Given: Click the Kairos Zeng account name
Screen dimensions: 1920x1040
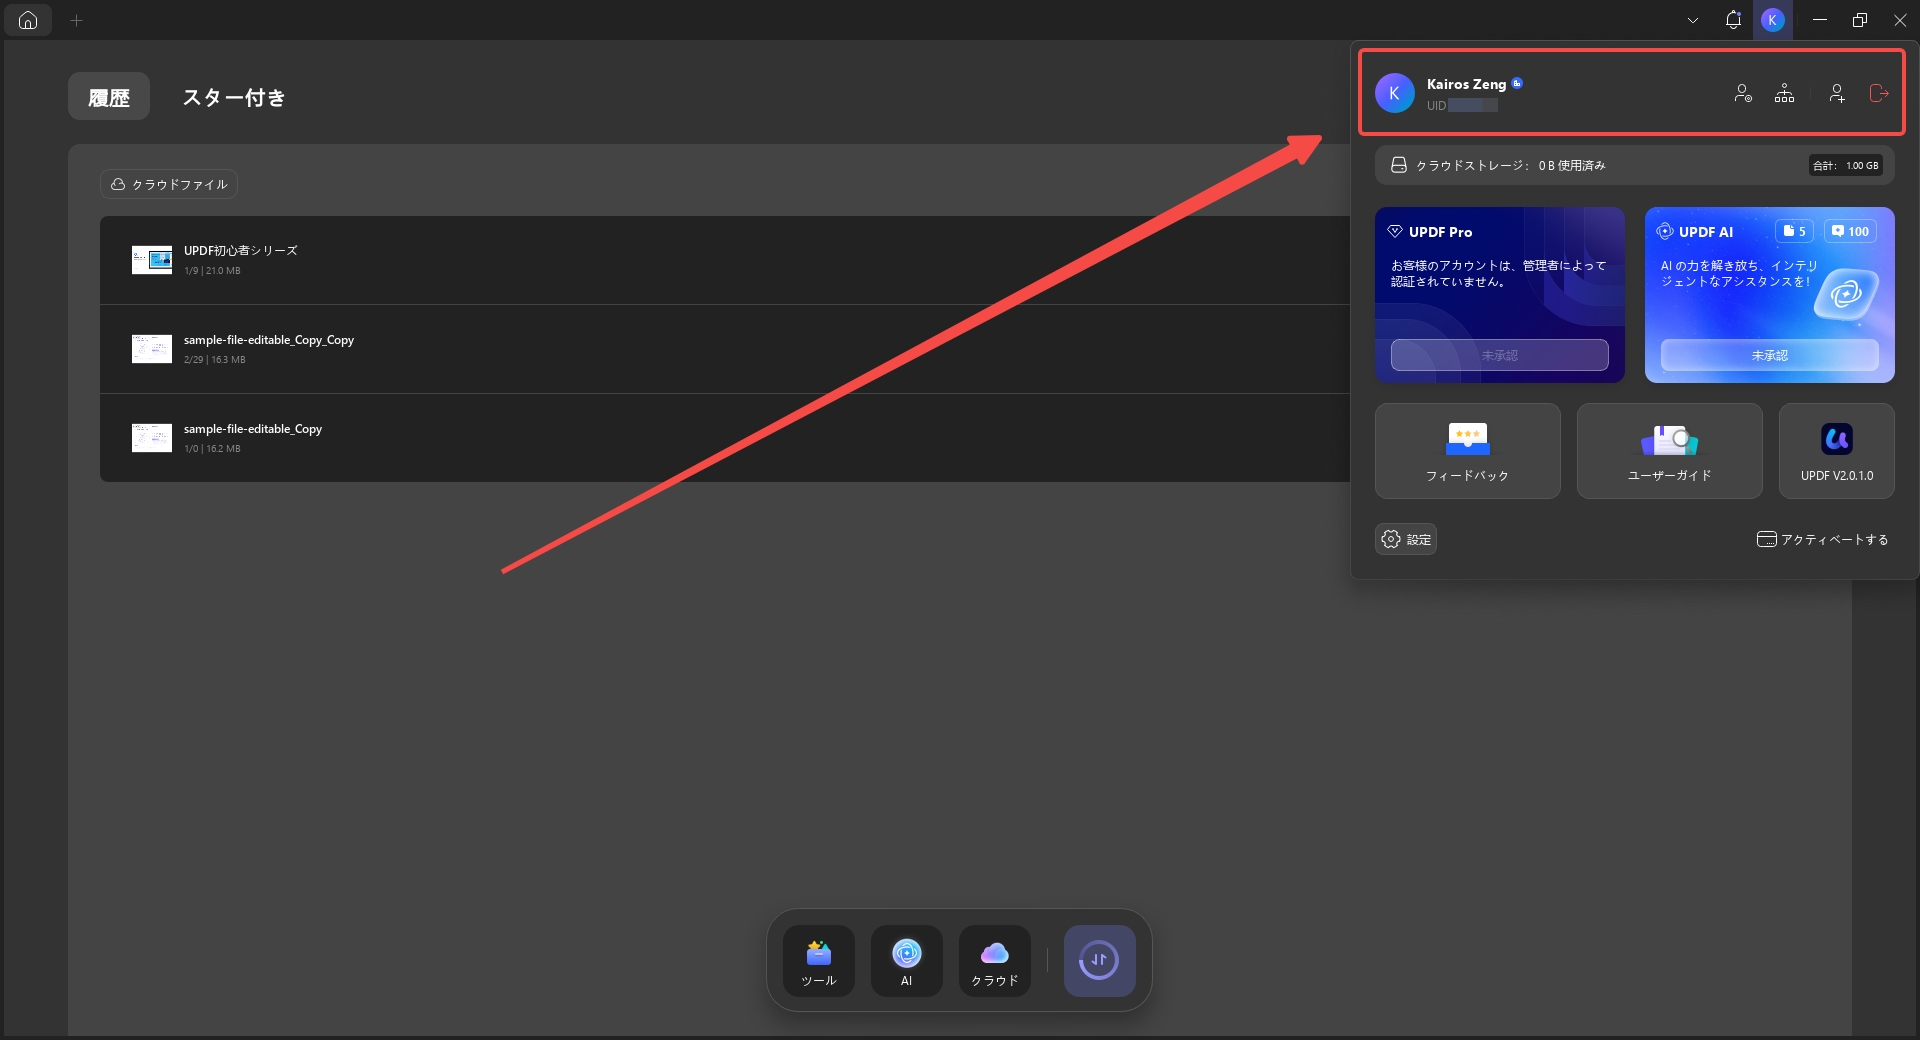Looking at the screenshot, I should click(x=1466, y=84).
